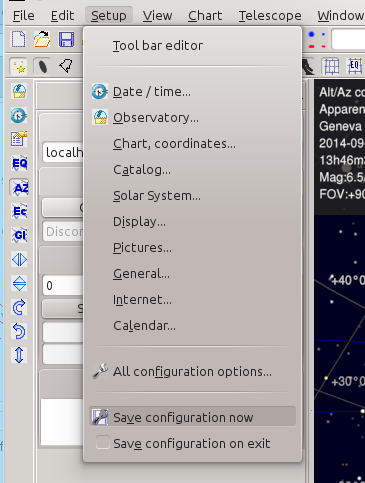Open the Telescope menu

point(270,16)
